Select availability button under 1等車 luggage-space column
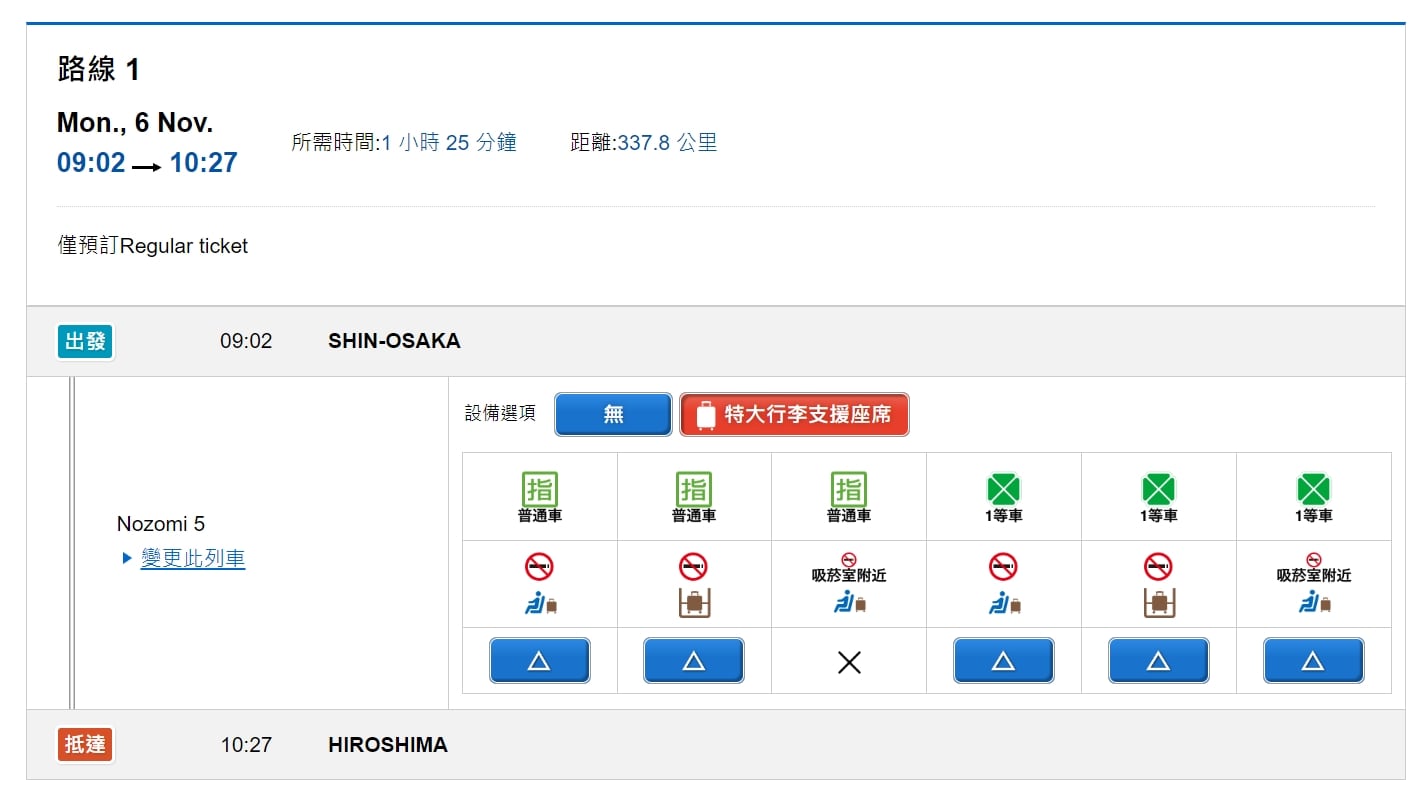This screenshot has width=1412, height=790. (1158, 661)
